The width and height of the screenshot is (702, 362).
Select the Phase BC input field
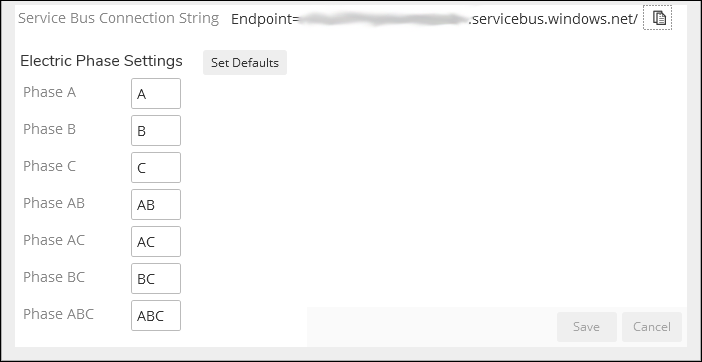pos(156,279)
